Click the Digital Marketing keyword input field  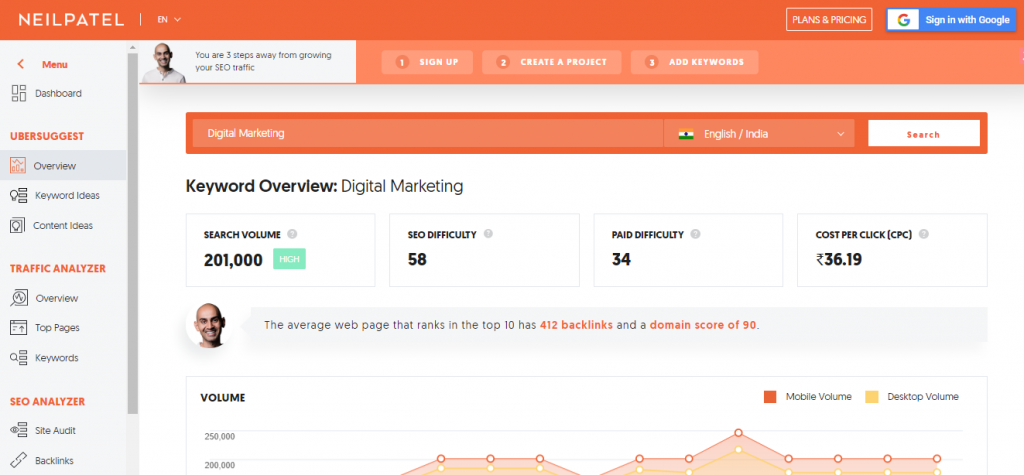[428, 133]
